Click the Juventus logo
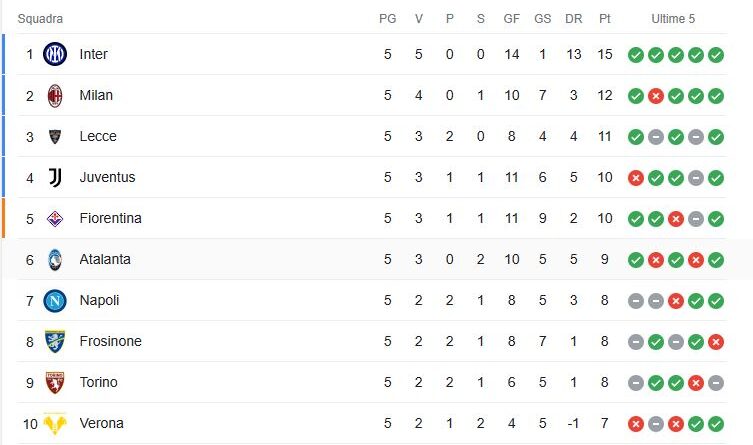The image size is (753, 445). 55,177
